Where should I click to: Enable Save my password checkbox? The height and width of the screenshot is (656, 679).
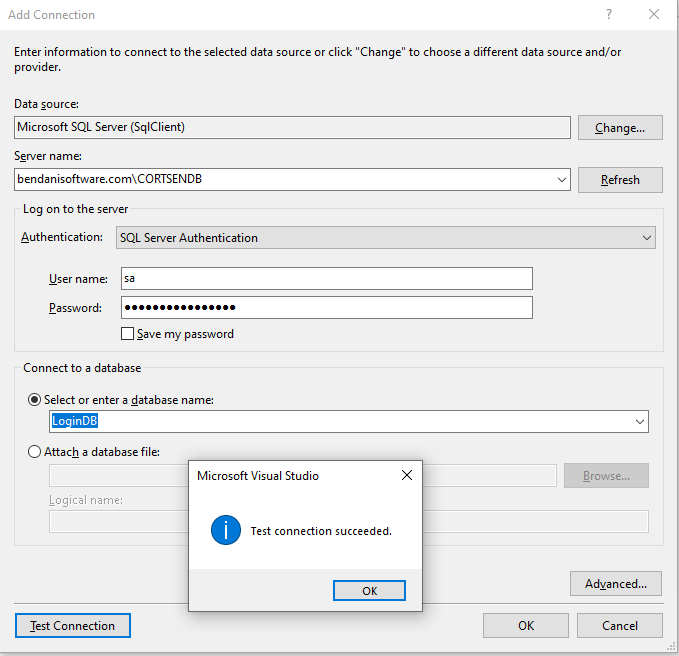pos(127,334)
